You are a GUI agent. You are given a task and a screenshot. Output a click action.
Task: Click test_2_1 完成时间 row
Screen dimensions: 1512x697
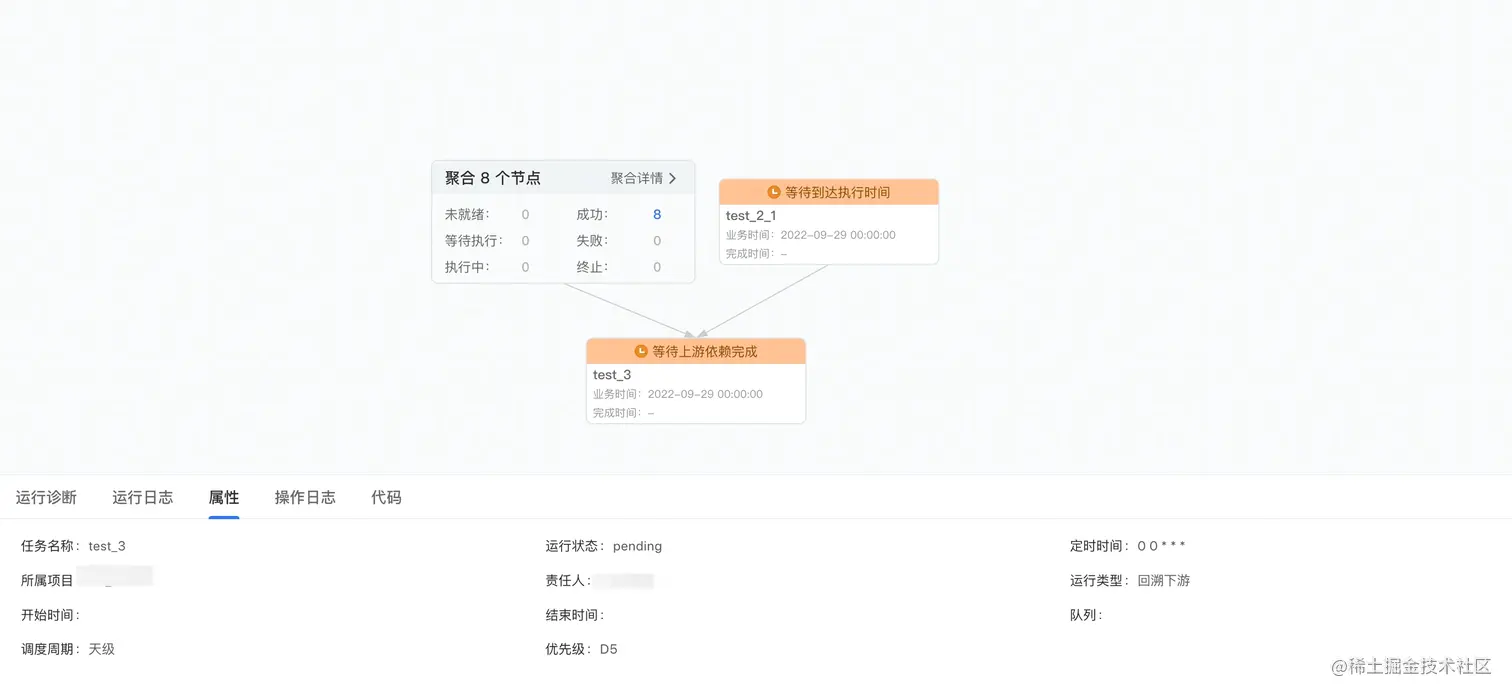click(756, 254)
